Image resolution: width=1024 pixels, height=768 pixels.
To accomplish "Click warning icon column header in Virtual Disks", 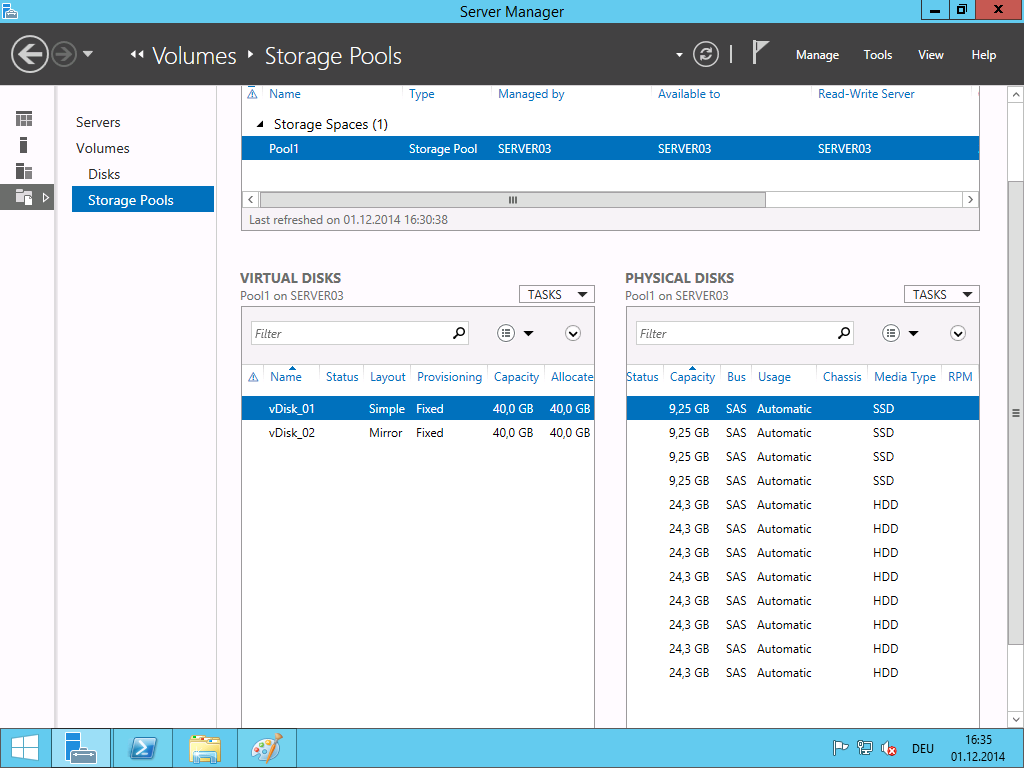I will tap(253, 377).
